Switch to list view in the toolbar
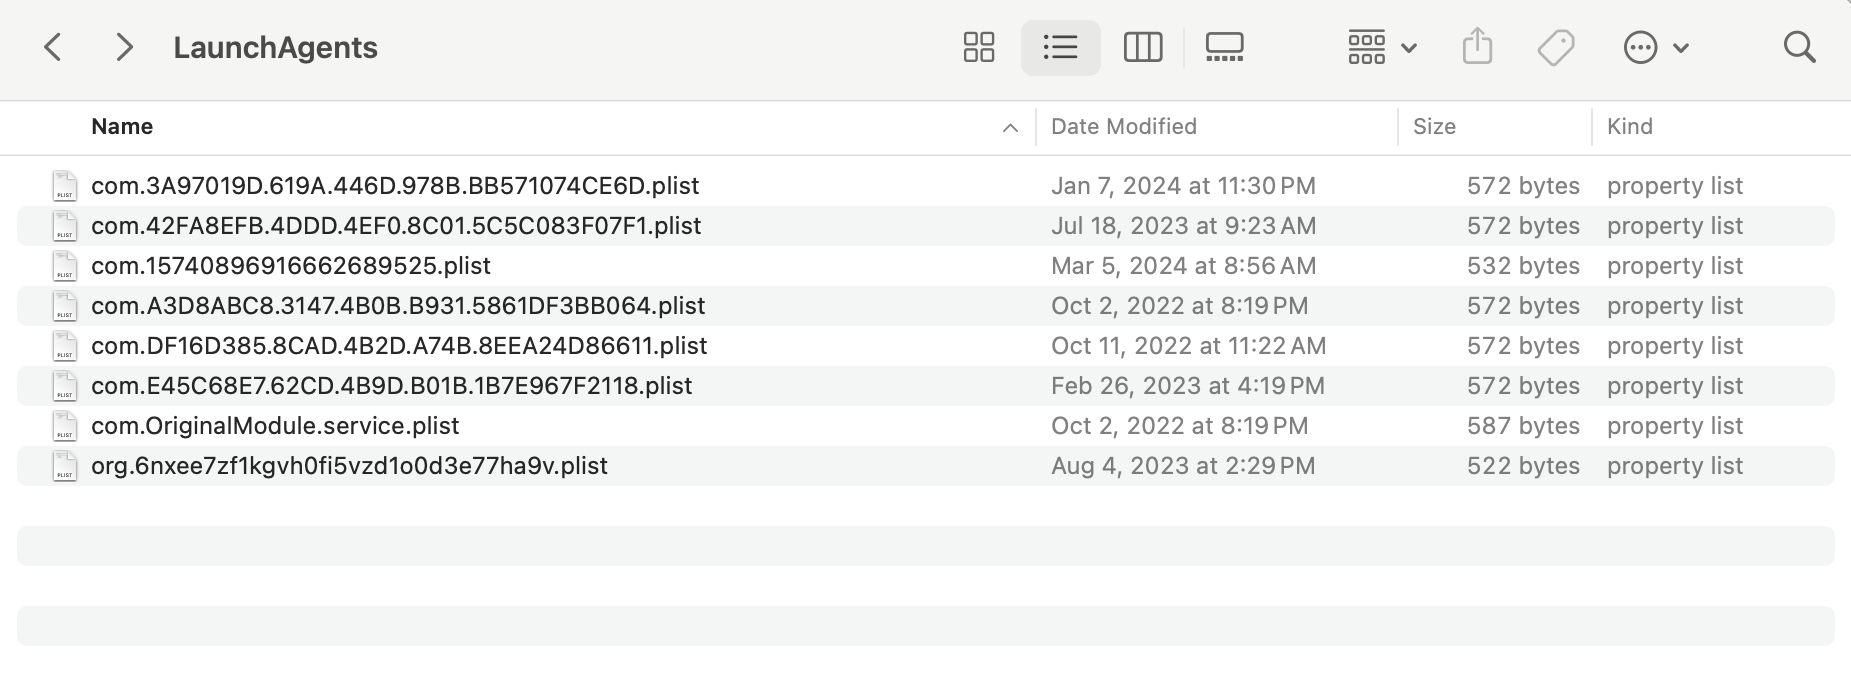Image resolution: width=1851 pixels, height=678 pixels. 1060,46
